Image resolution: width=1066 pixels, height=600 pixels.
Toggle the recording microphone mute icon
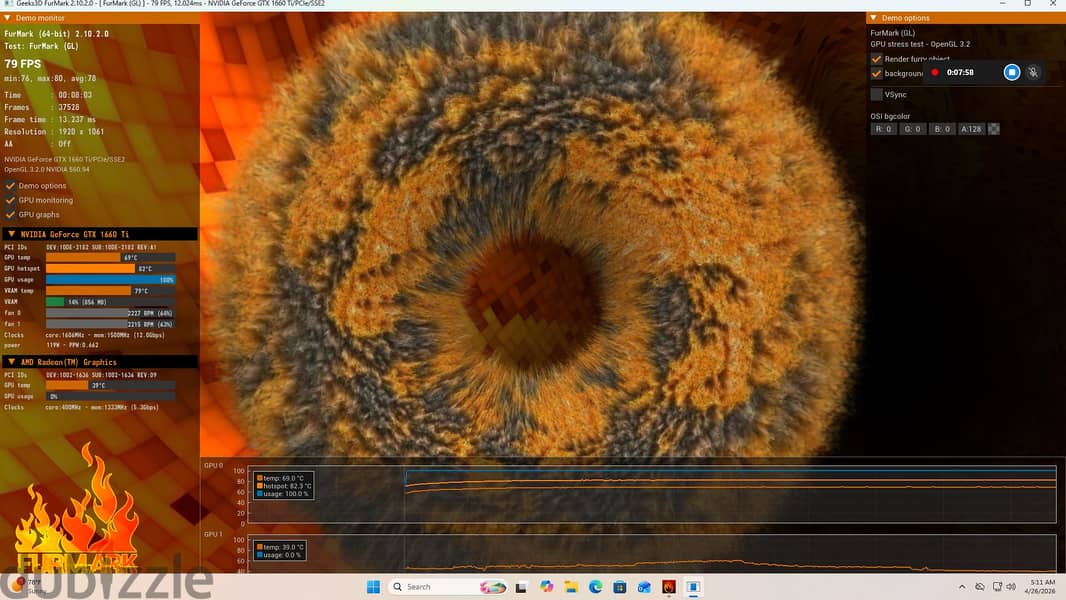click(x=1033, y=72)
